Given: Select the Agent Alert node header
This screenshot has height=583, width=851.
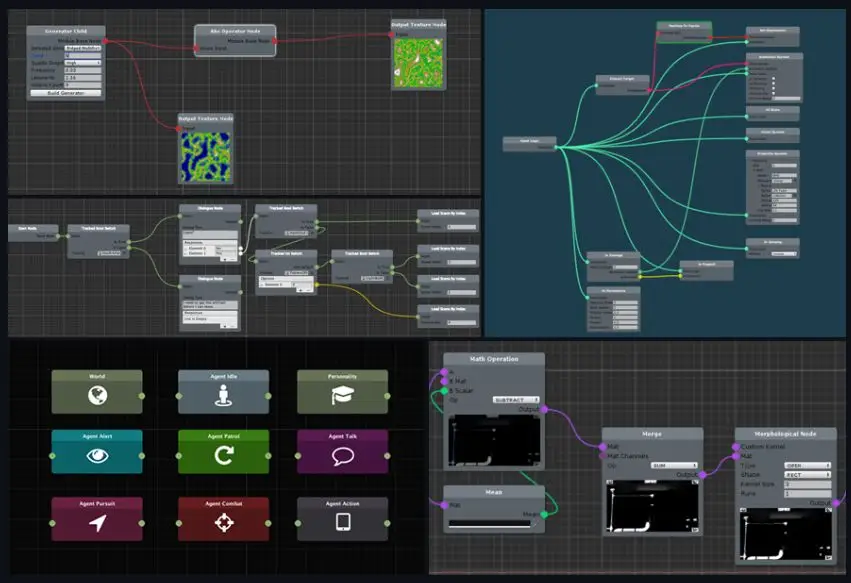Looking at the screenshot, I should coord(97,436).
